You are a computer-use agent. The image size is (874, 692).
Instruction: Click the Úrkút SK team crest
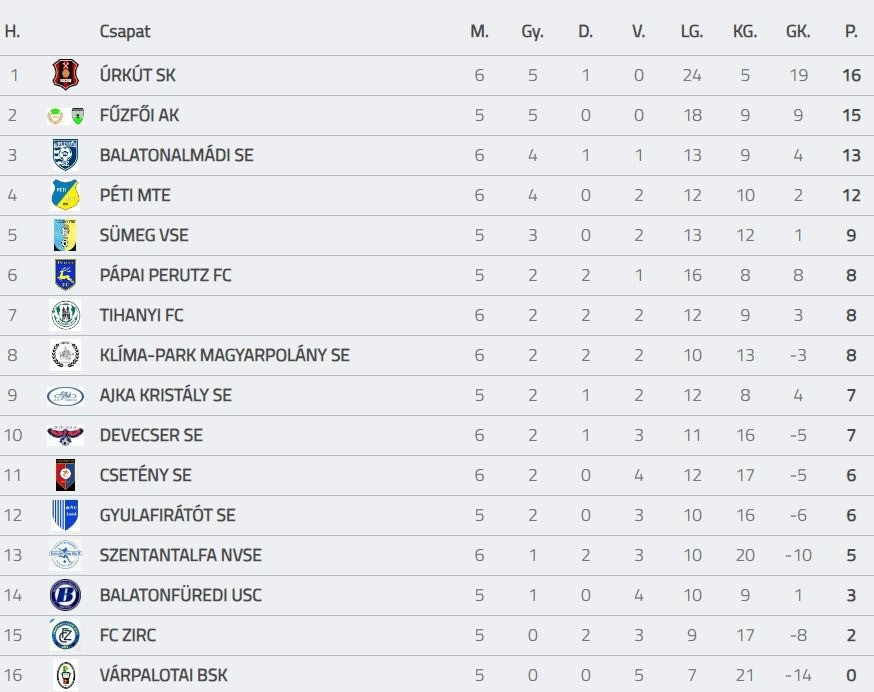click(65, 75)
